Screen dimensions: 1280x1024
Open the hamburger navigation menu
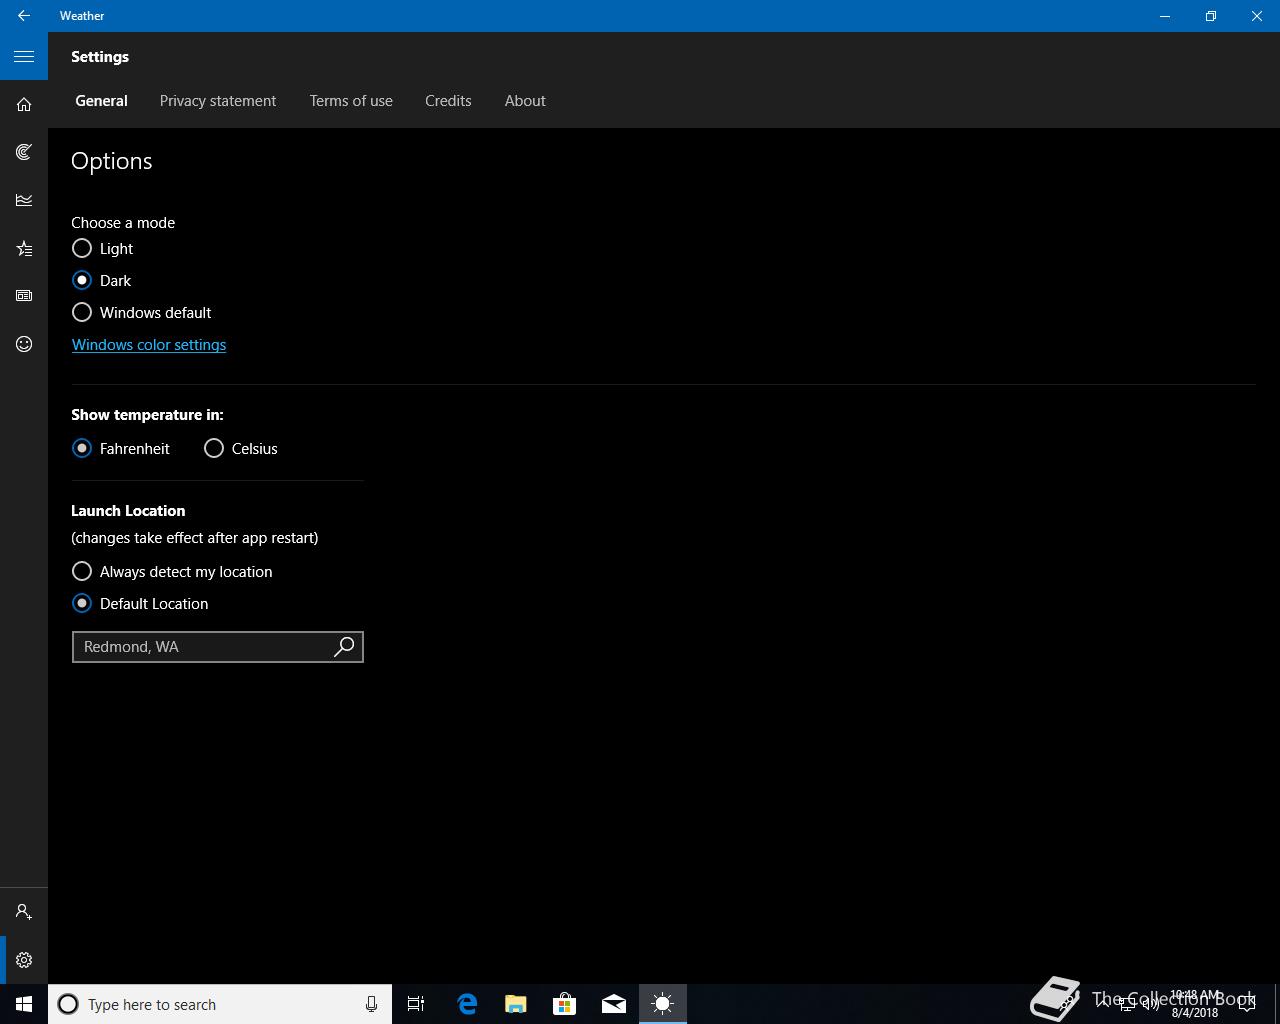pos(24,56)
